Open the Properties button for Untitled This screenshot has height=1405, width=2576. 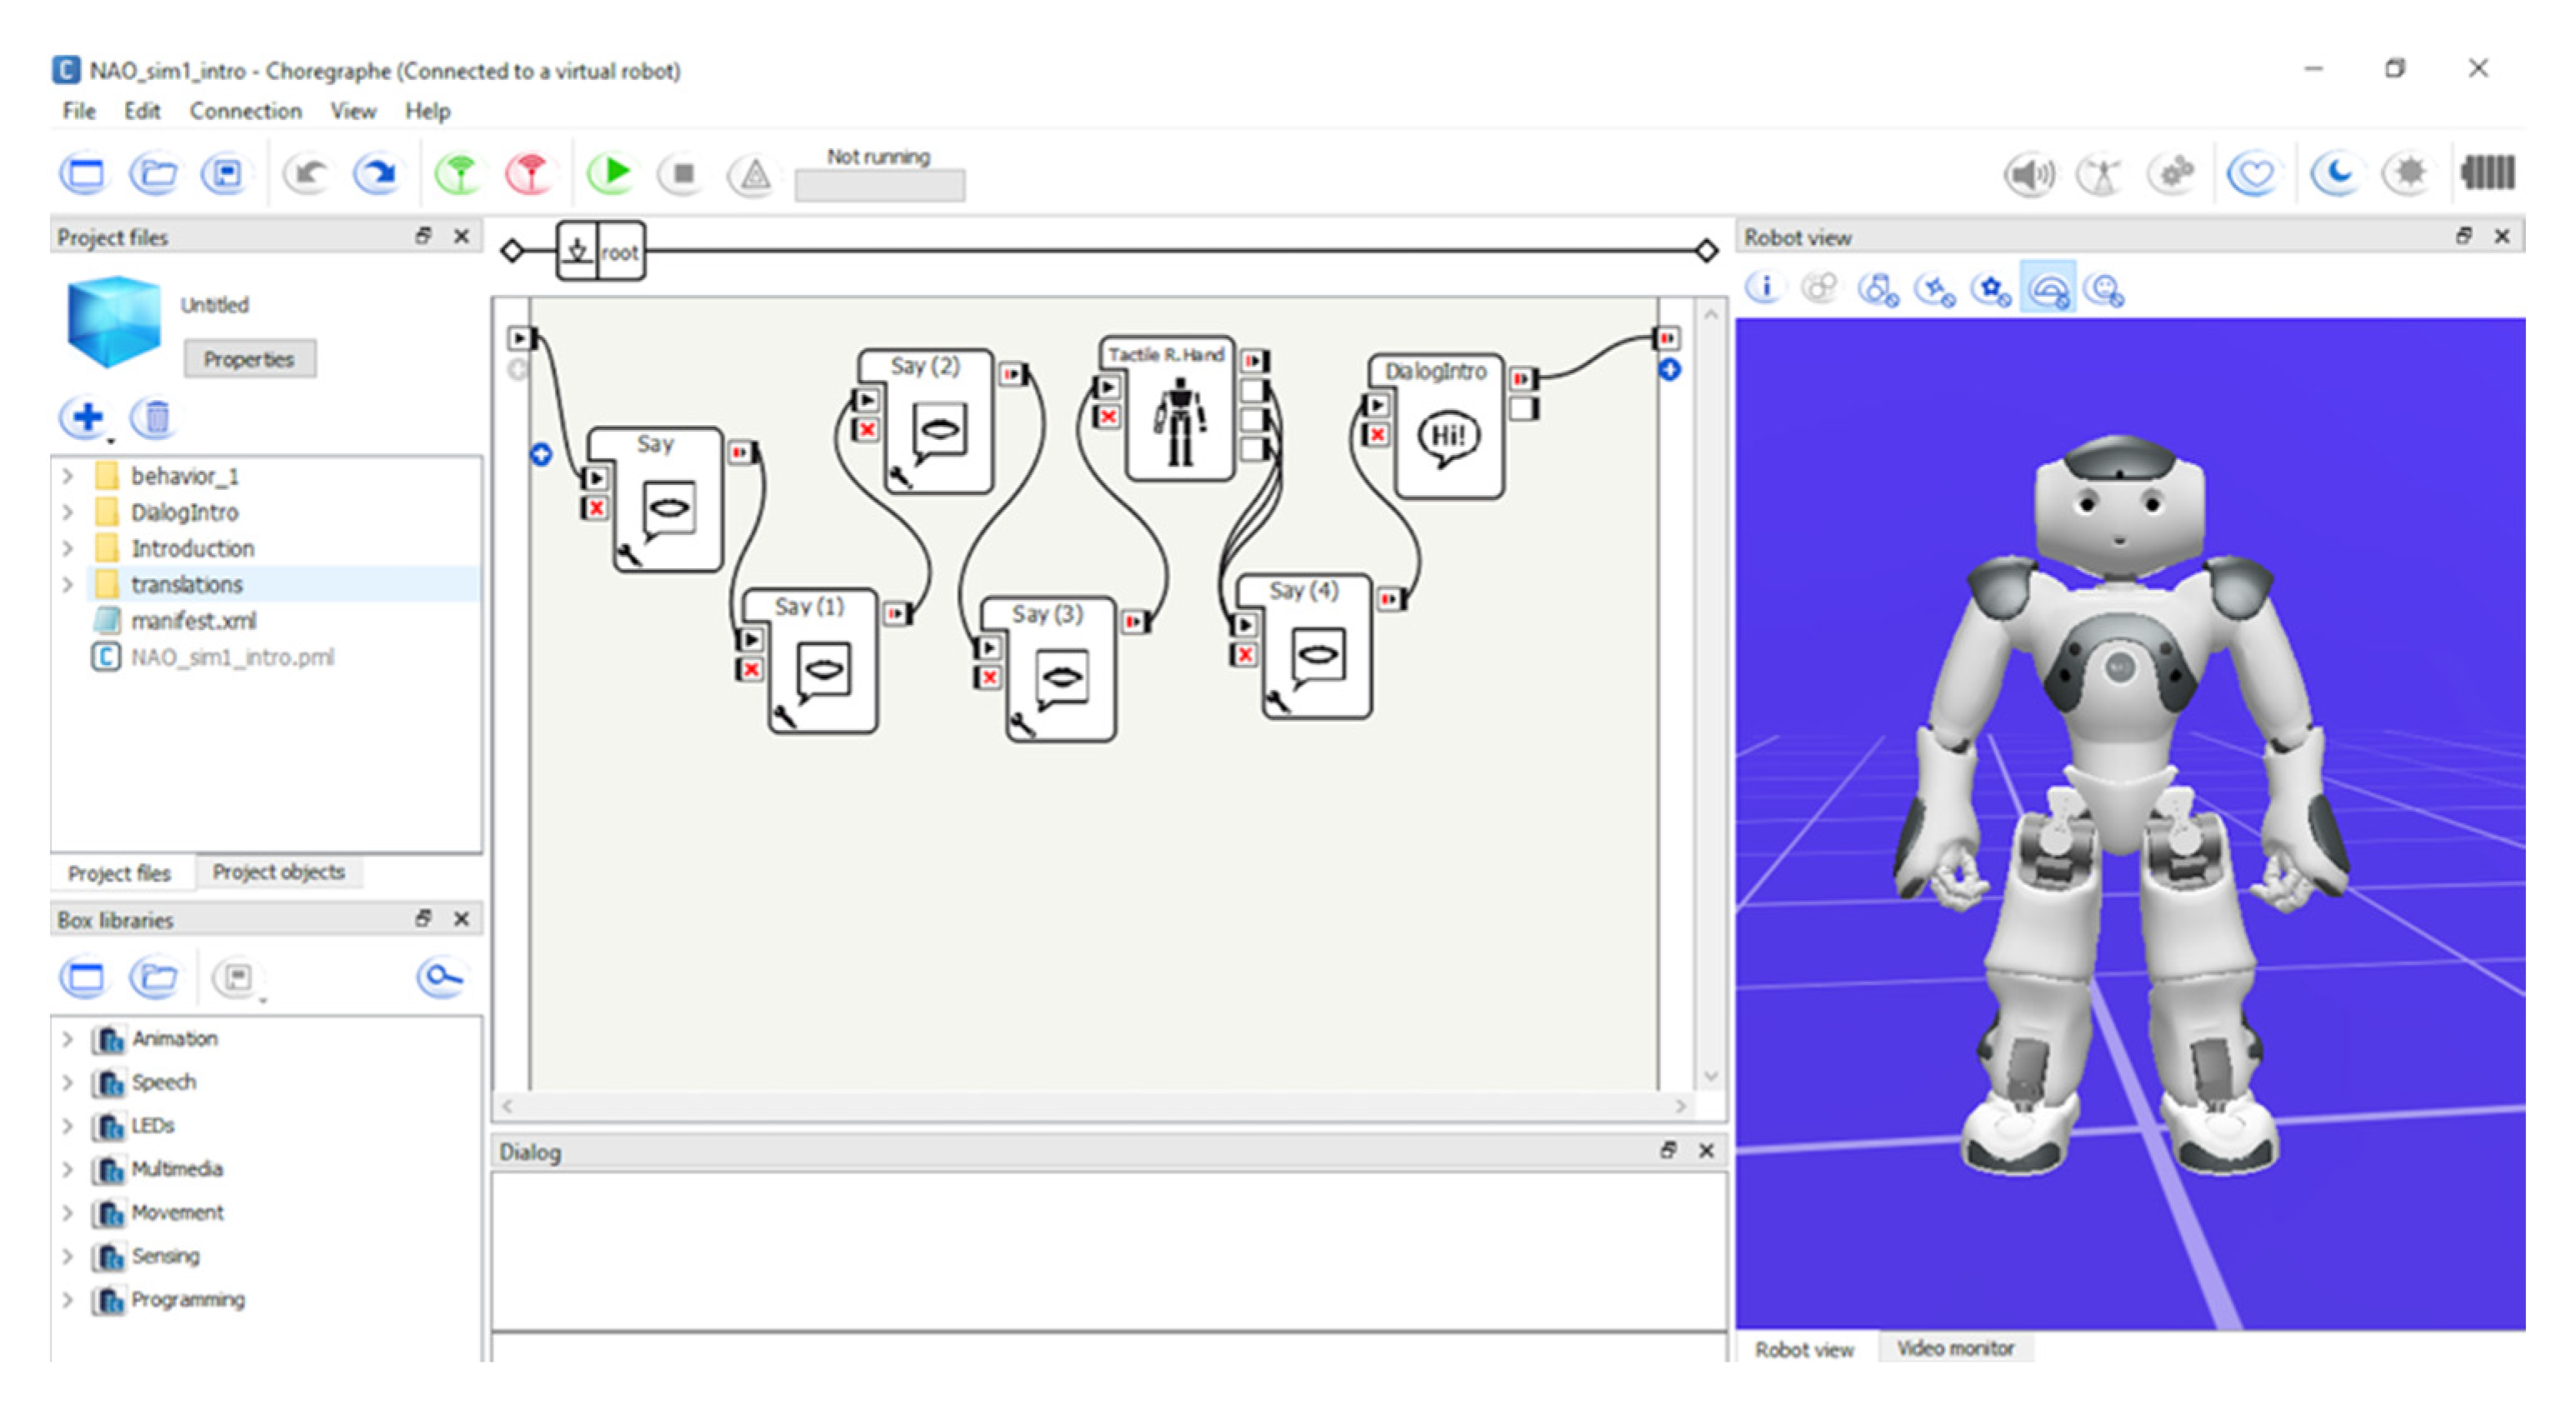click(x=249, y=359)
